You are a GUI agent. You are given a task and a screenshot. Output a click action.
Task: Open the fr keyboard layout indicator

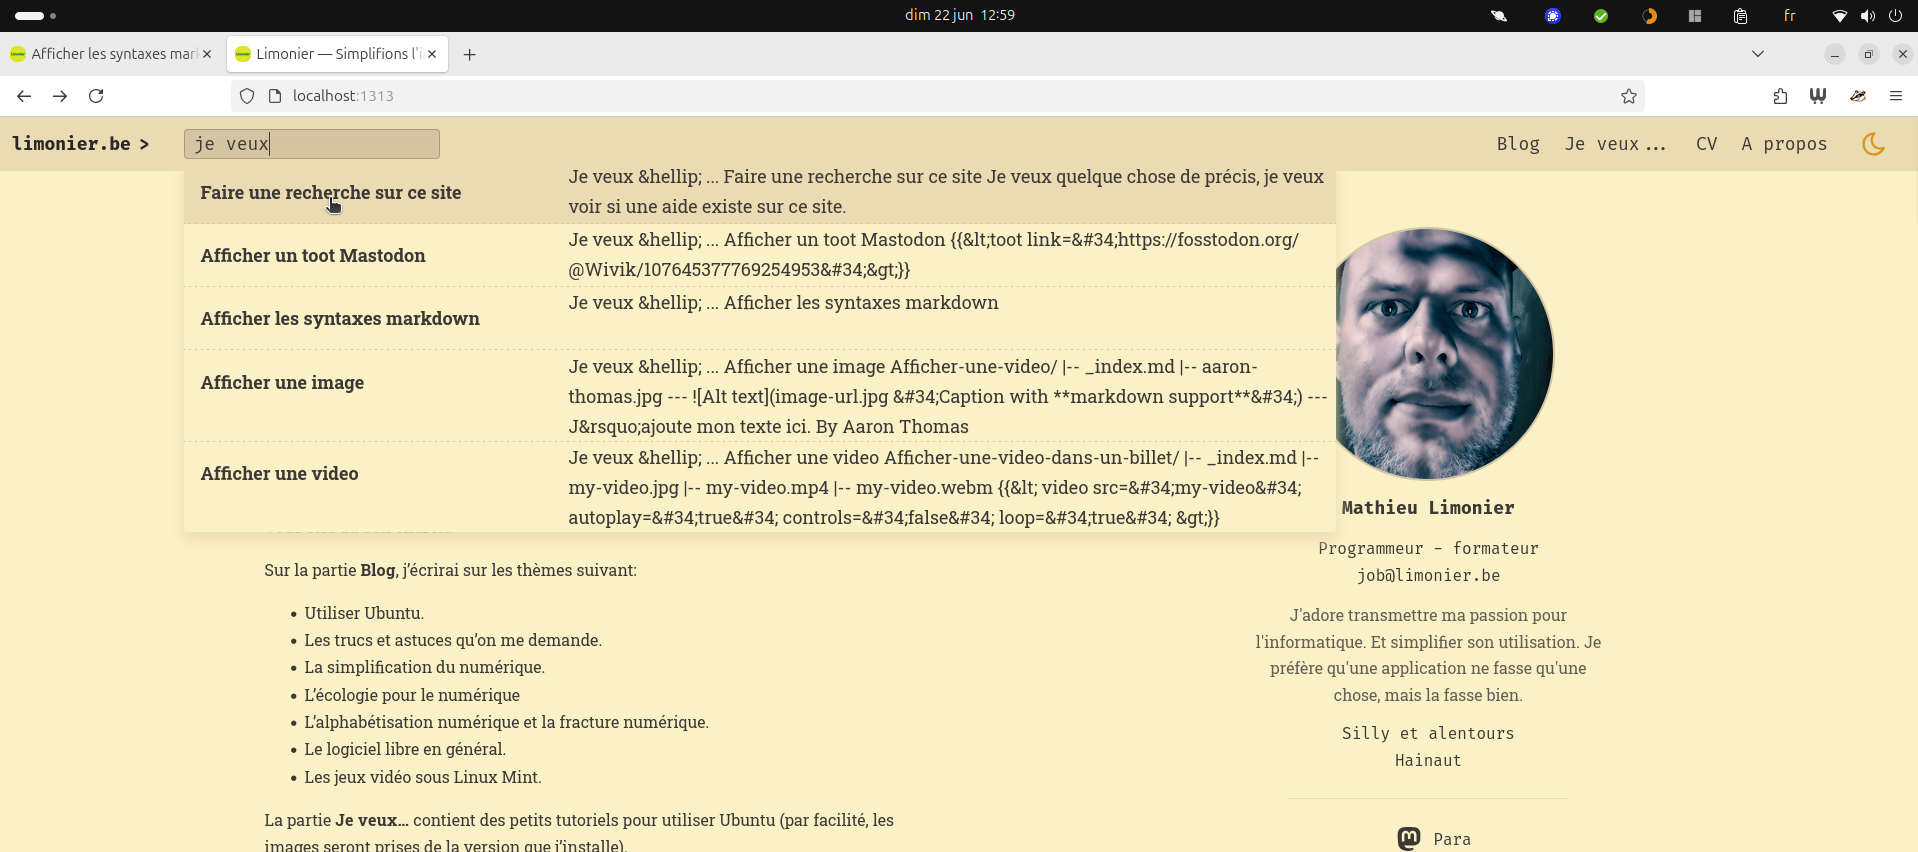[1789, 15]
